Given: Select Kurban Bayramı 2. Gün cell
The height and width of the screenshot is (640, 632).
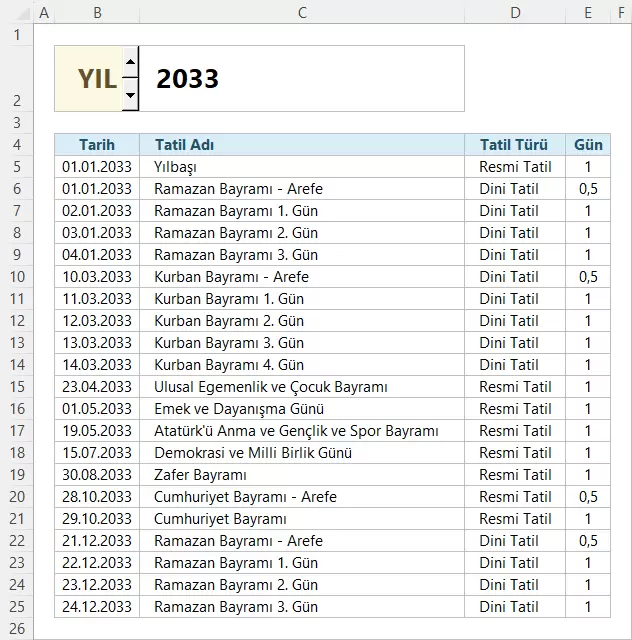Looking at the screenshot, I should 302,321.
